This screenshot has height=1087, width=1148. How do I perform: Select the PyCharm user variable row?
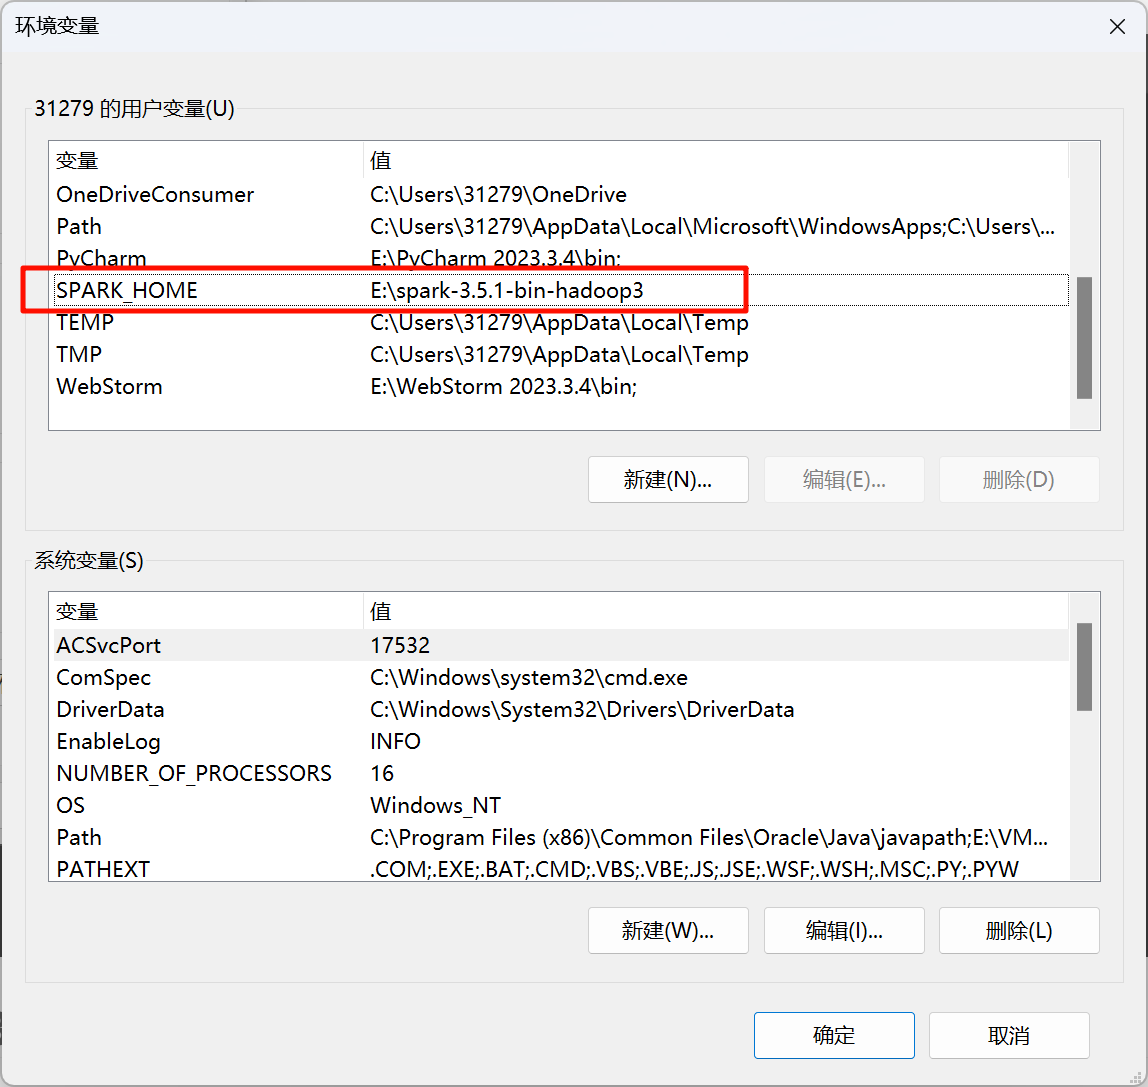click(x=101, y=258)
